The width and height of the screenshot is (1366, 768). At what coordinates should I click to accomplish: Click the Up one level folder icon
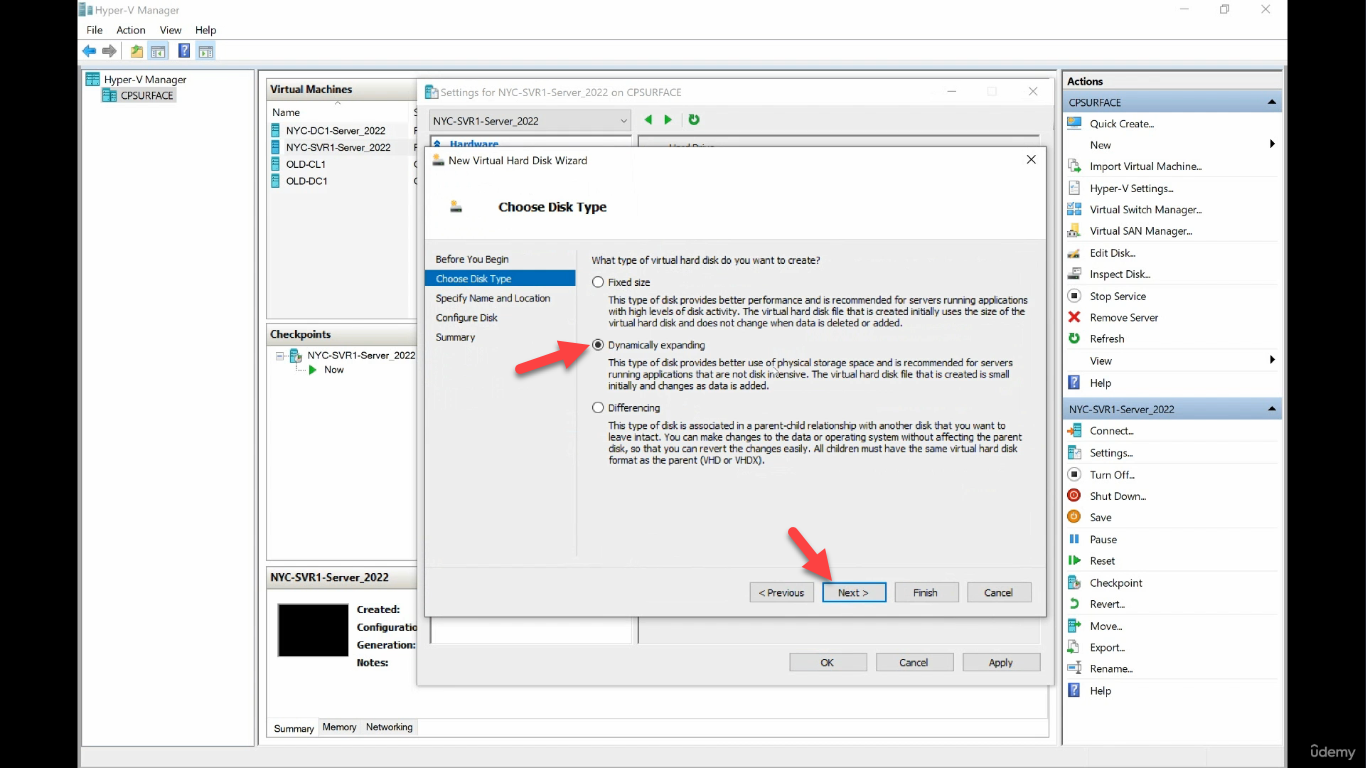137,51
